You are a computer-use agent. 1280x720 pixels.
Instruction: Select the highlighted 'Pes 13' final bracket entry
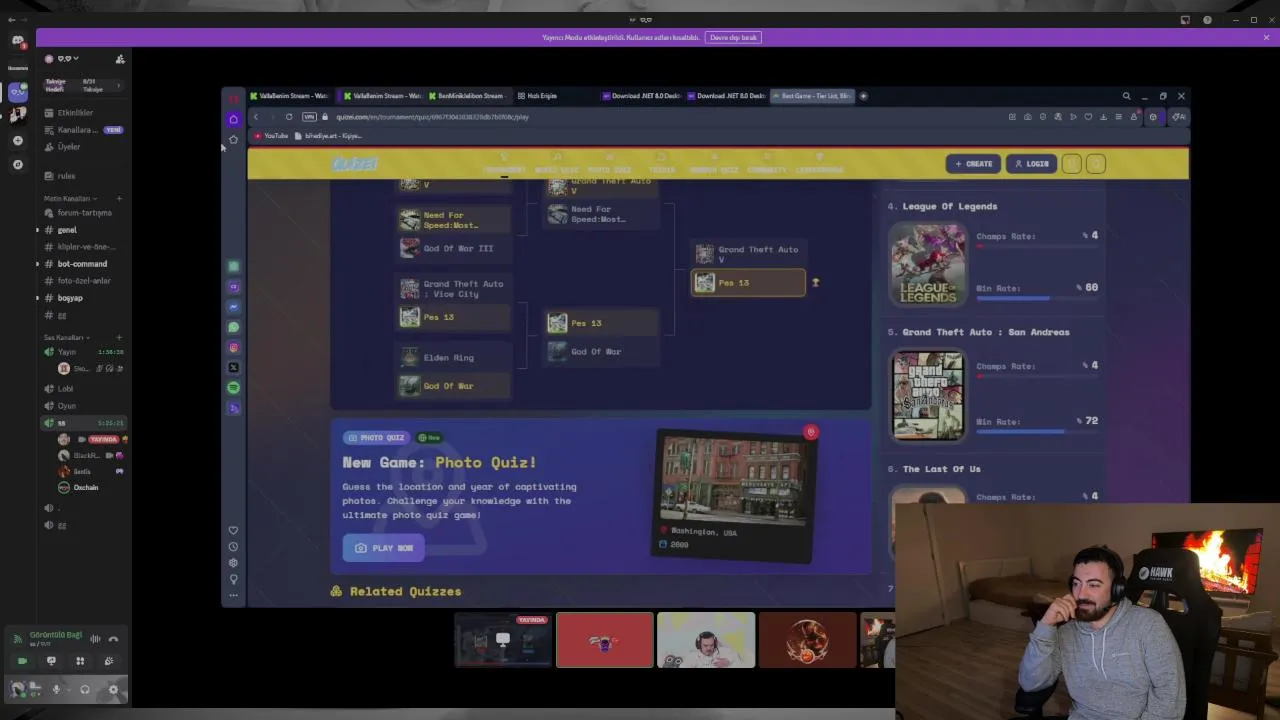(748, 283)
